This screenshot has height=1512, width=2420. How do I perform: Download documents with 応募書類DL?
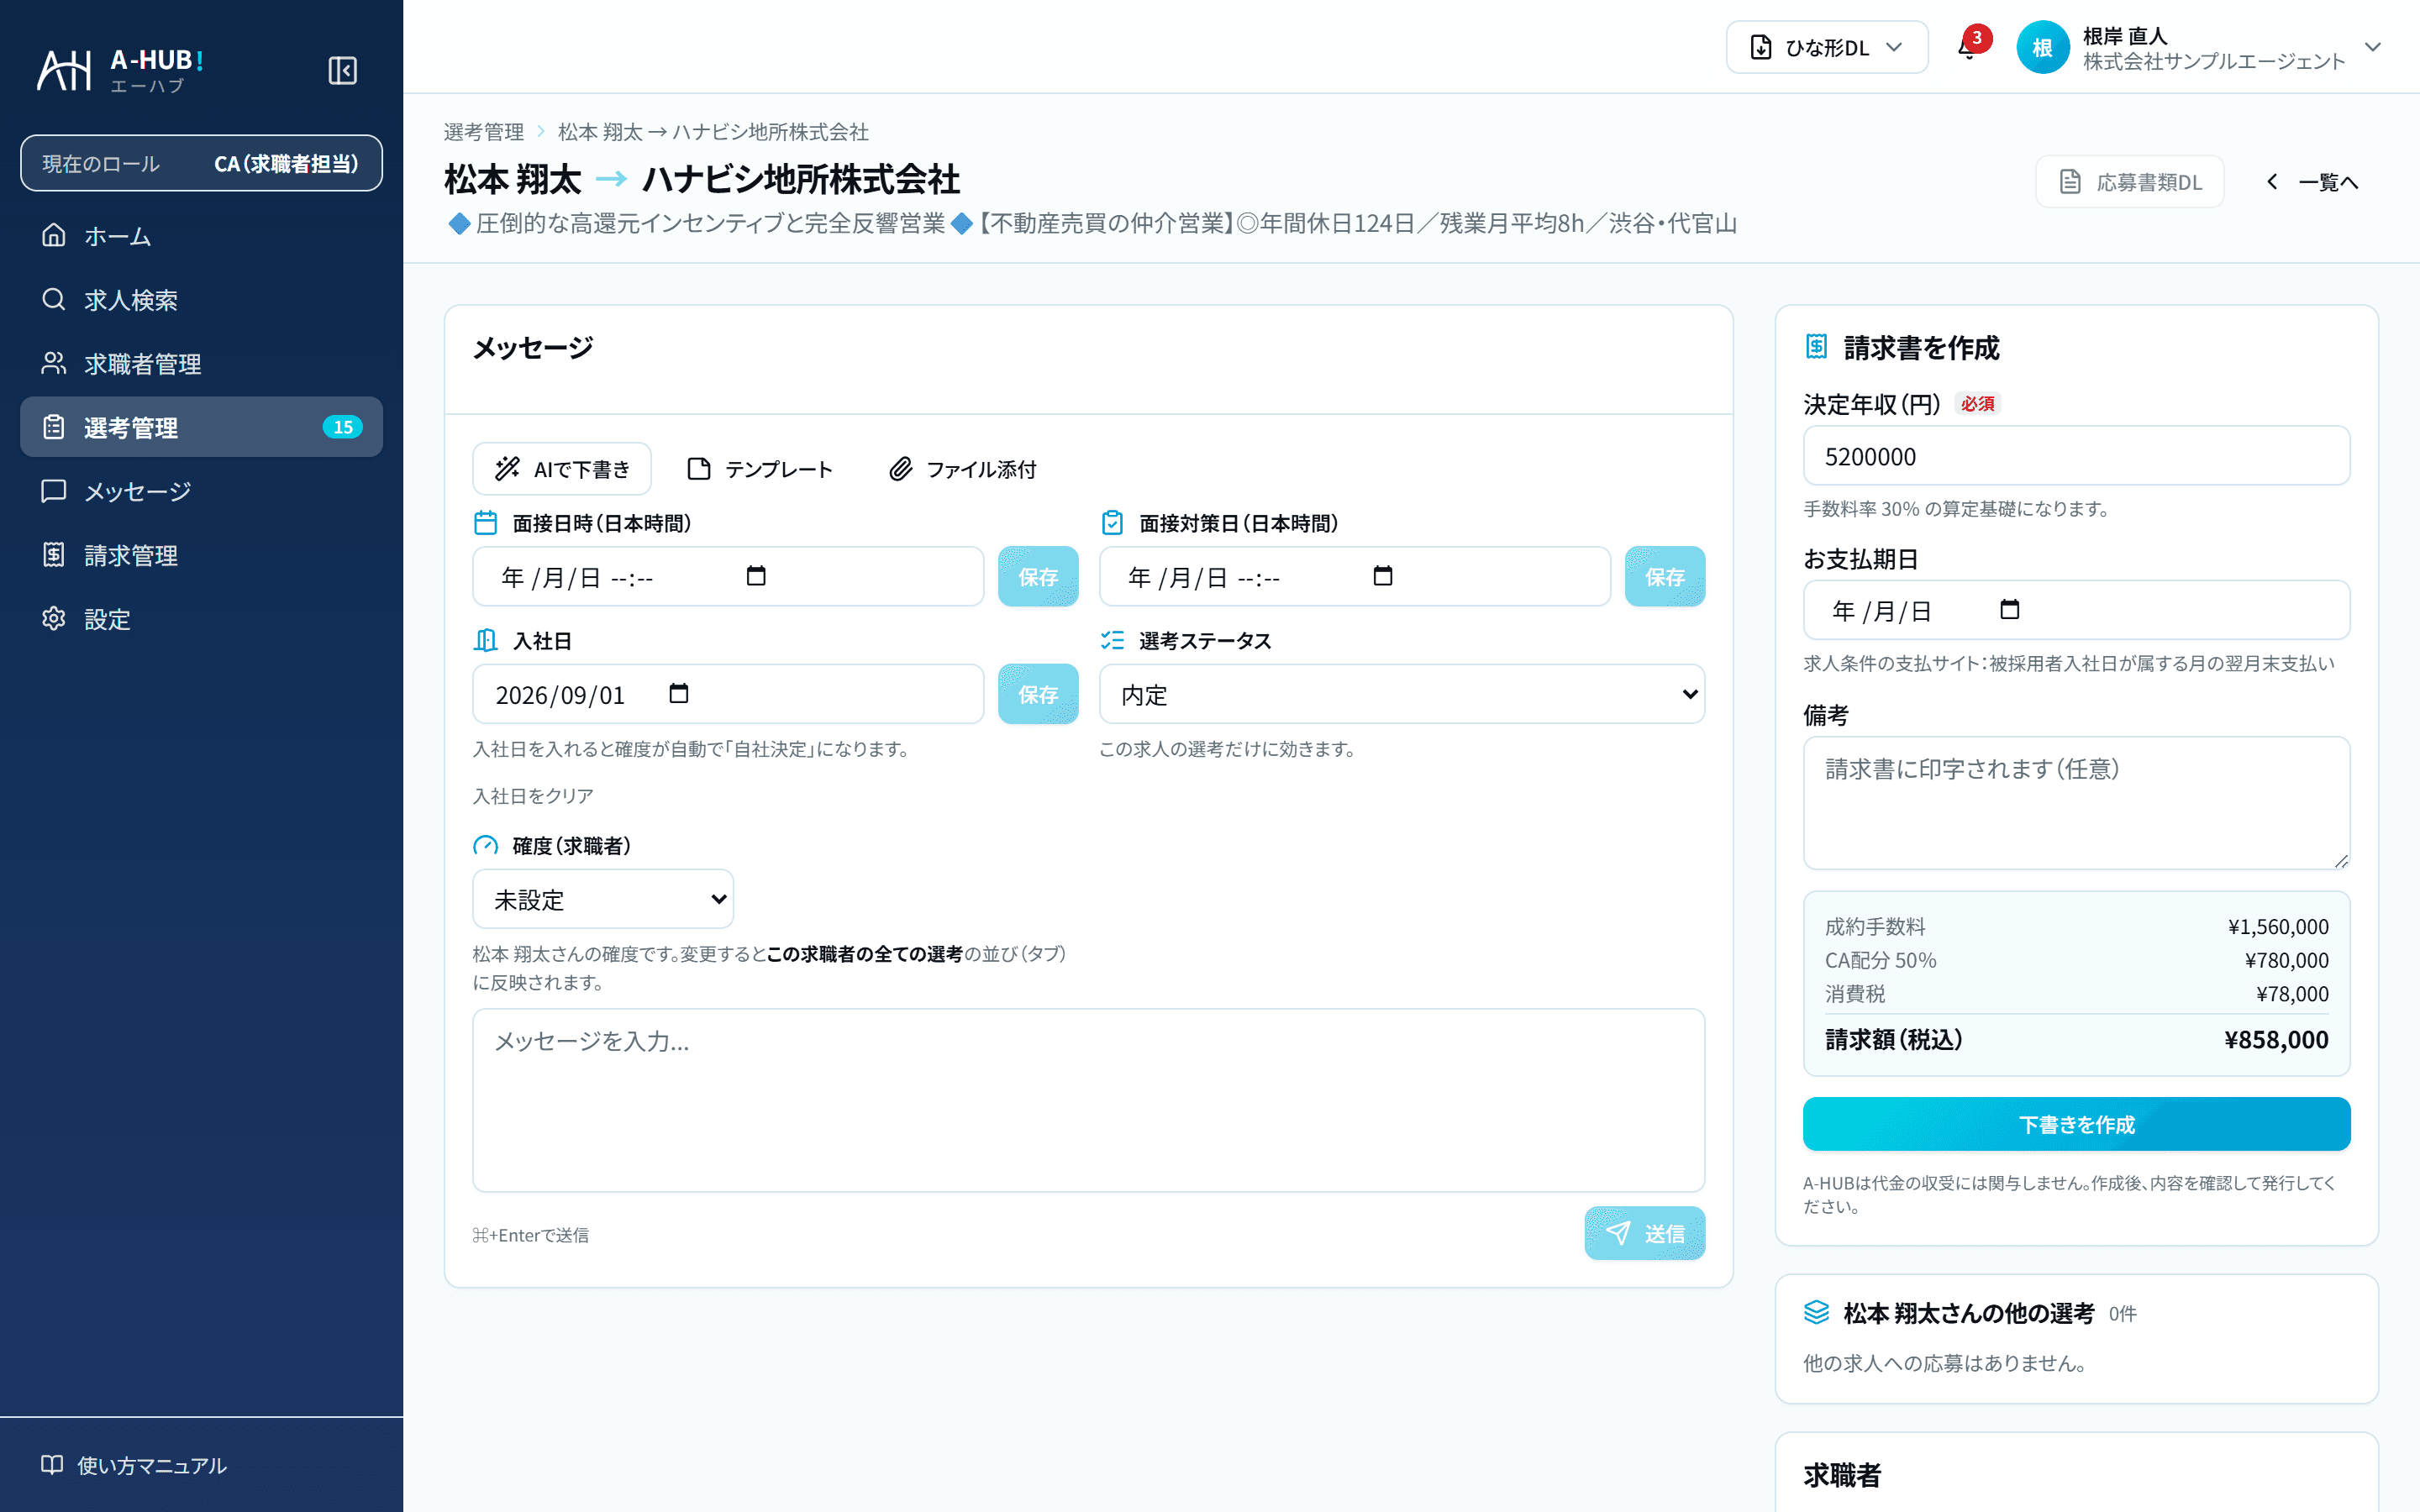pos(2130,182)
